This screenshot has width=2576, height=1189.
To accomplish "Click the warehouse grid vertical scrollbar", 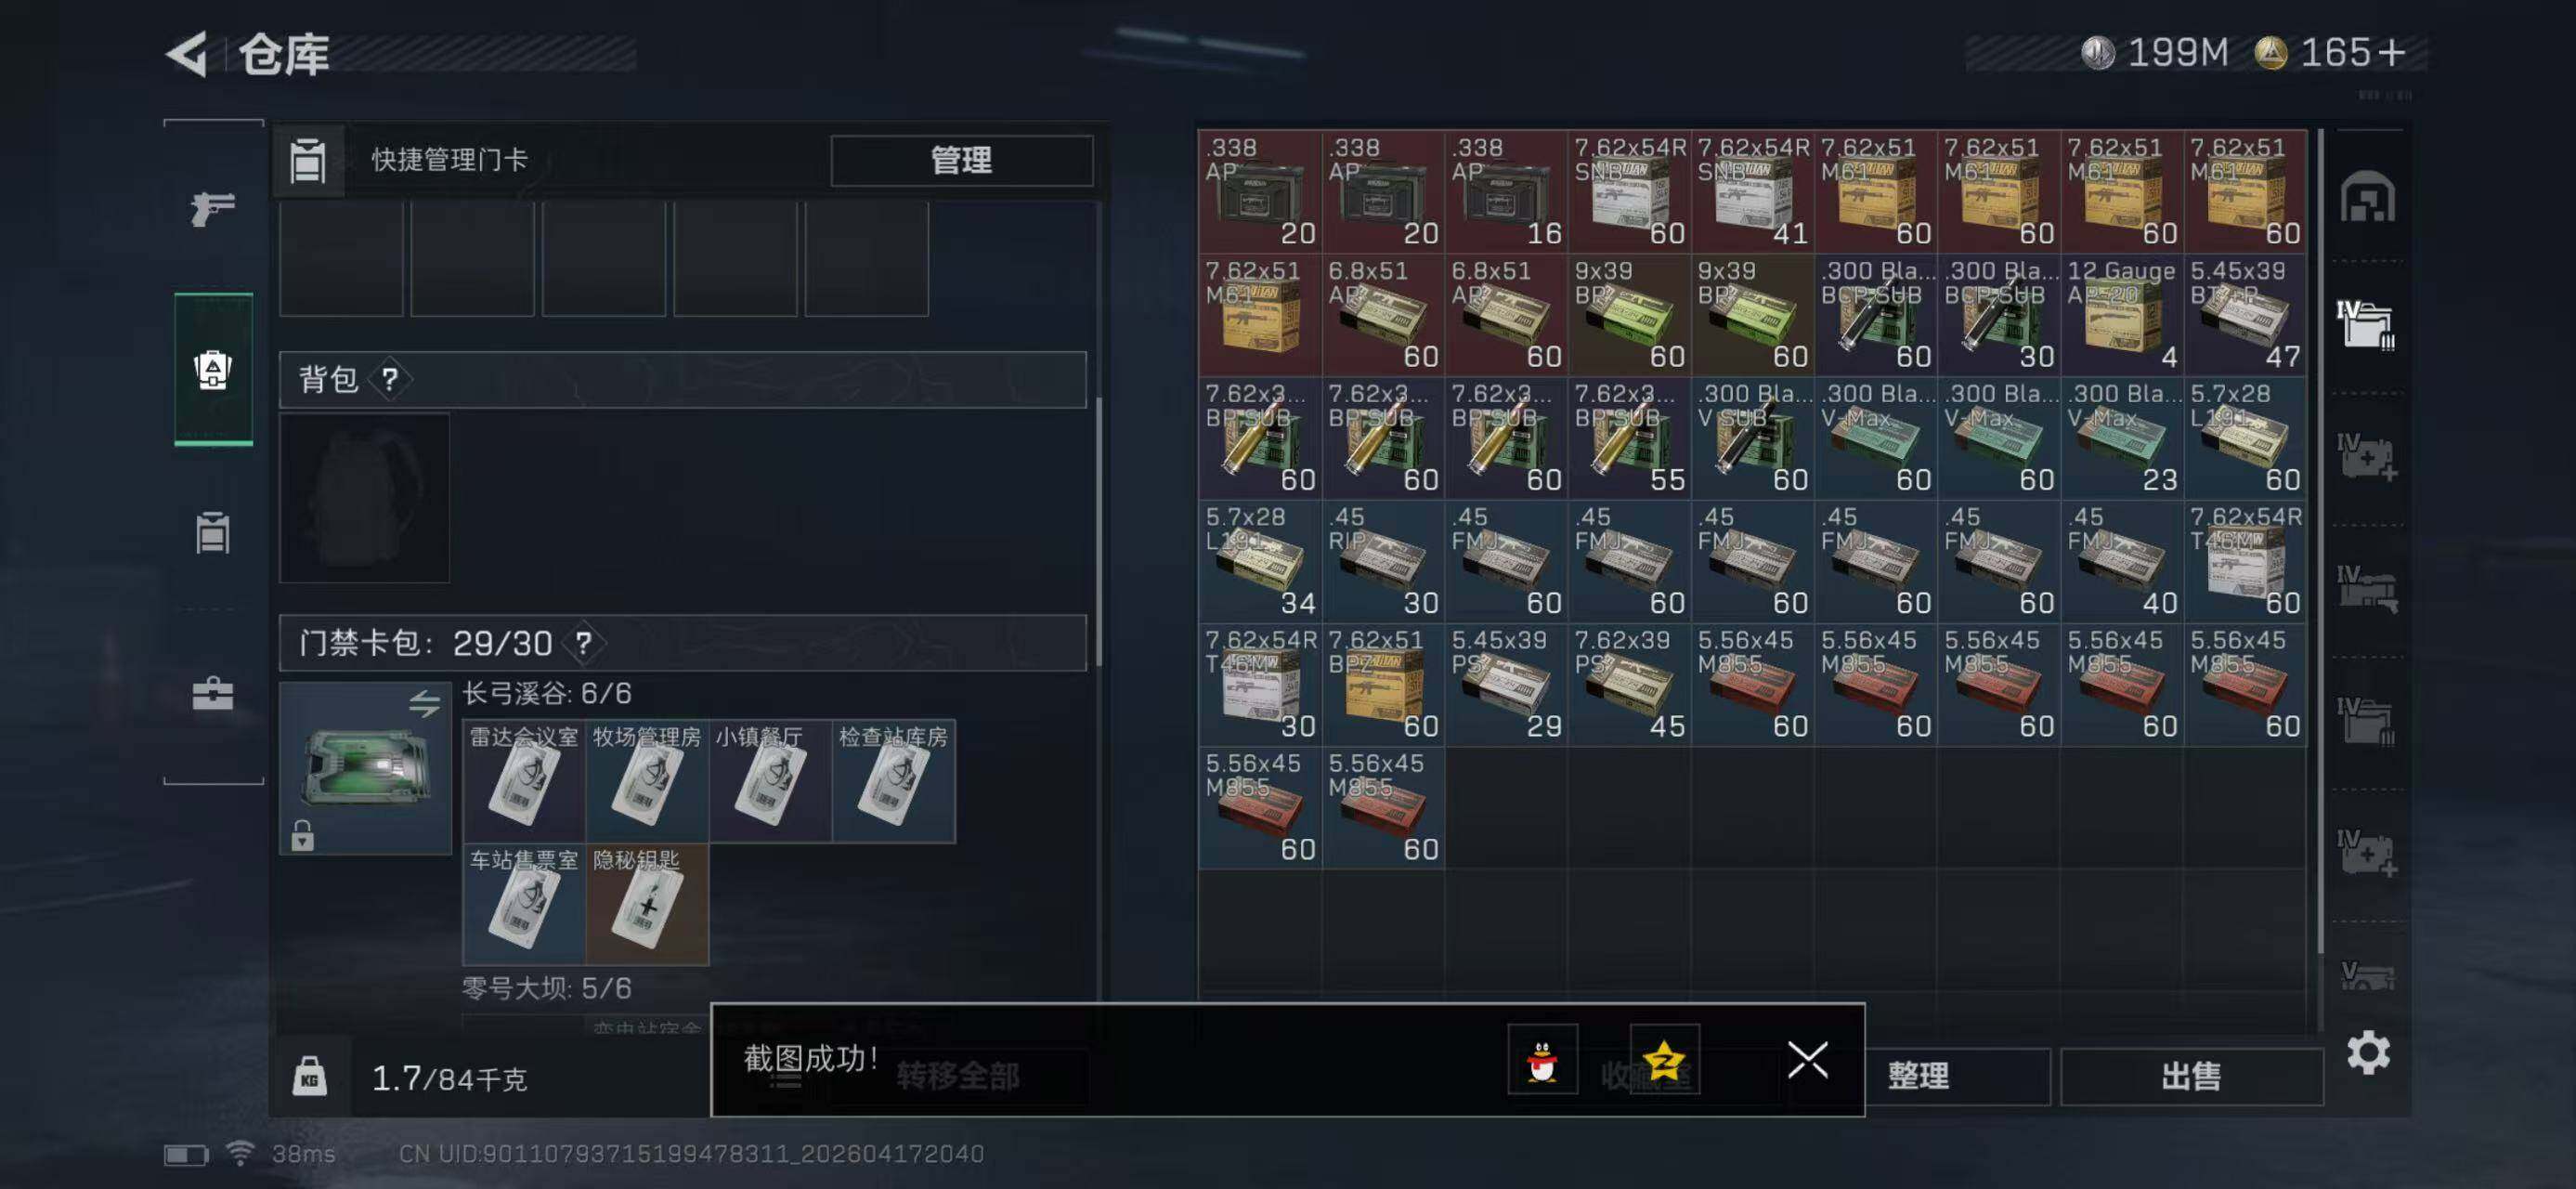I will click(2319, 540).
